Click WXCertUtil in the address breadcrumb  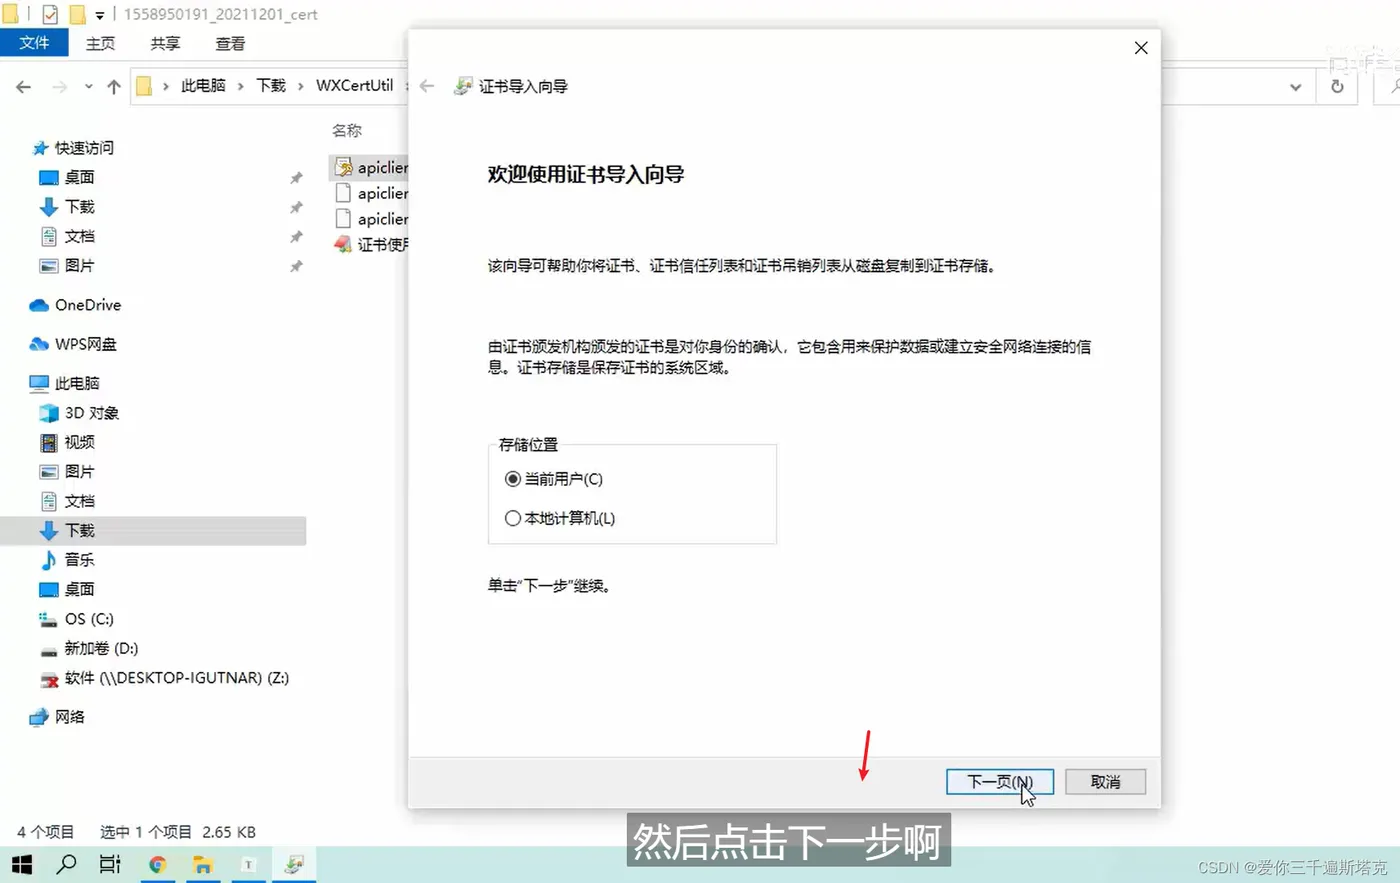(355, 86)
